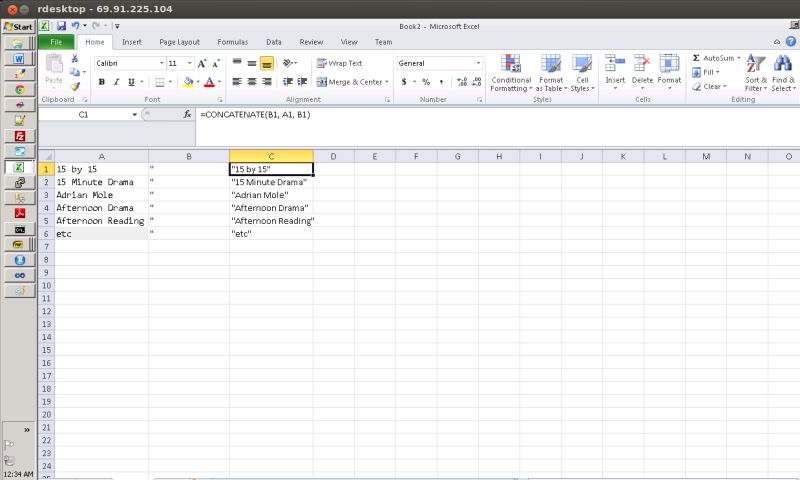
Task: Switch to the Formulas tab
Action: tap(233, 42)
